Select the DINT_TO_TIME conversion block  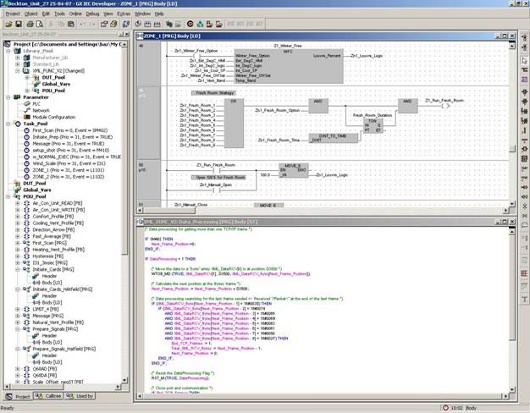pyautogui.click(x=333, y=138)
